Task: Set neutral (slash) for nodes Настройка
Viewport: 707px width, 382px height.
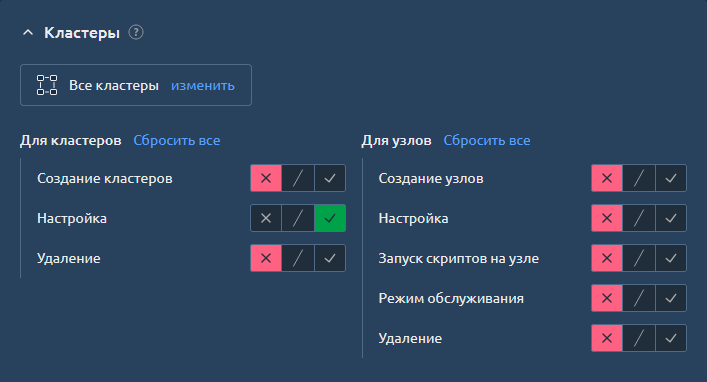Action: point(639,218)
